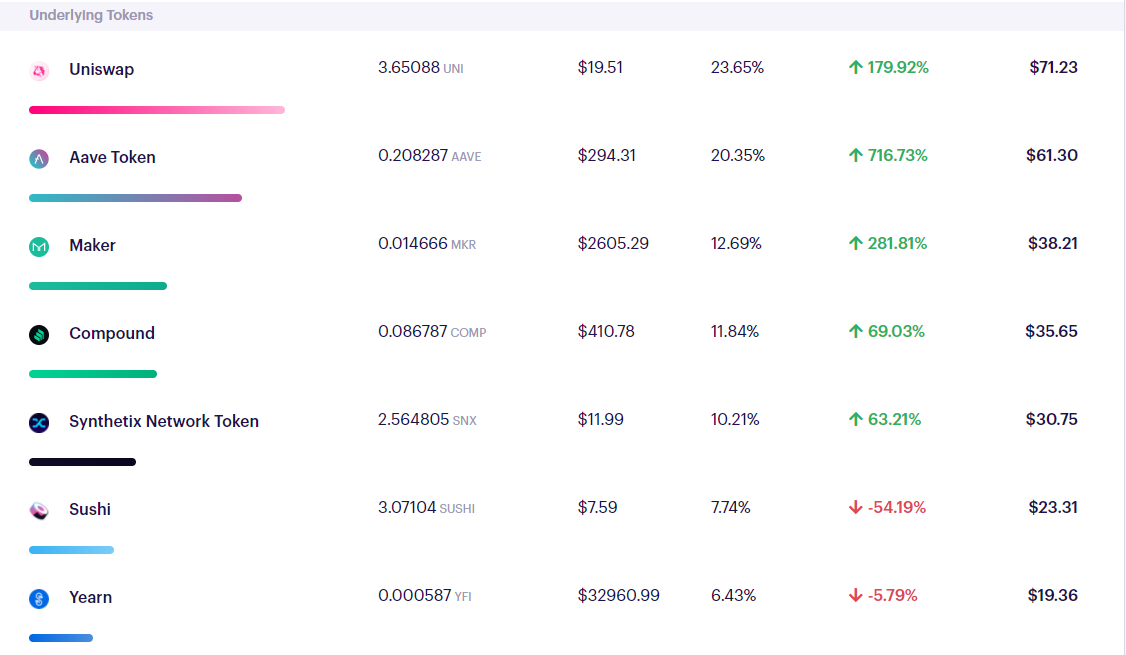Viewport: 1126px width, 655px height.
Task: Click the green up arrow beside 179.92%
Action: pos(855,68)
